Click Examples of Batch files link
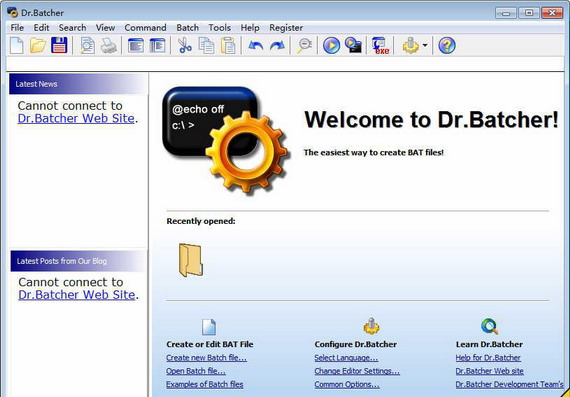570x397 pixels. tap(205, 384)
